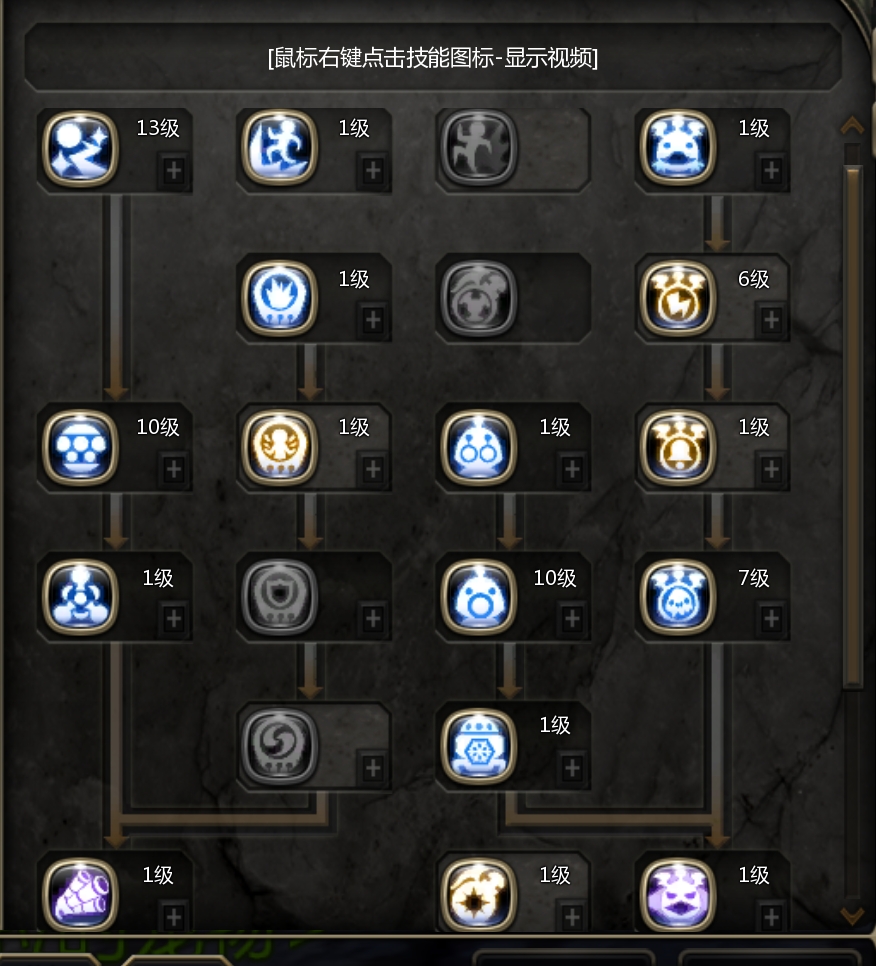Select the golden bell skill icon

[x=678, y=447]
